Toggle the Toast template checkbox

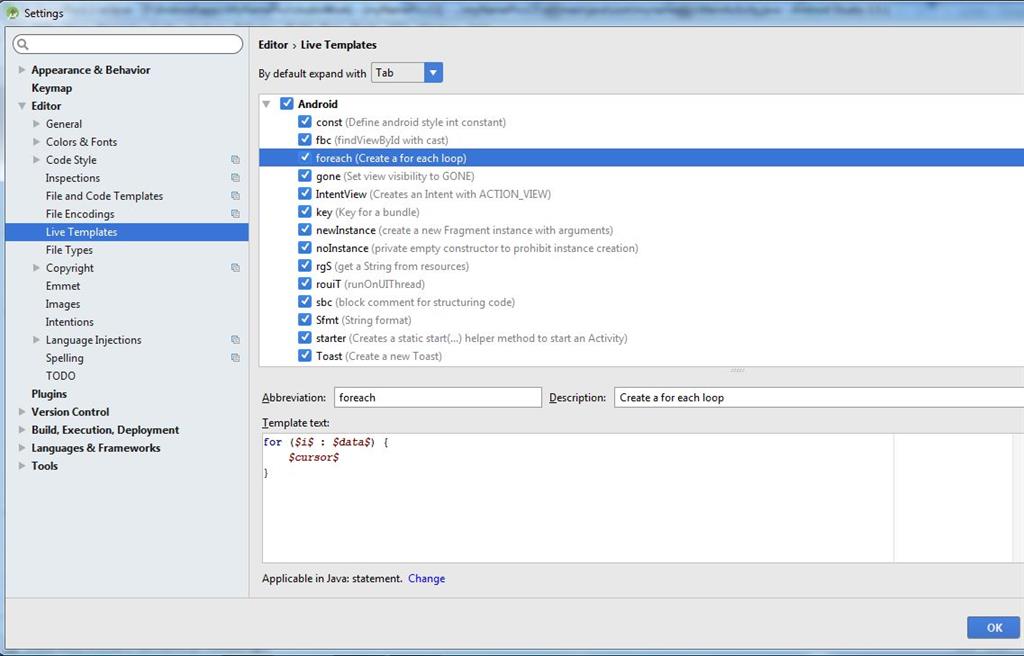pos(305,355)
